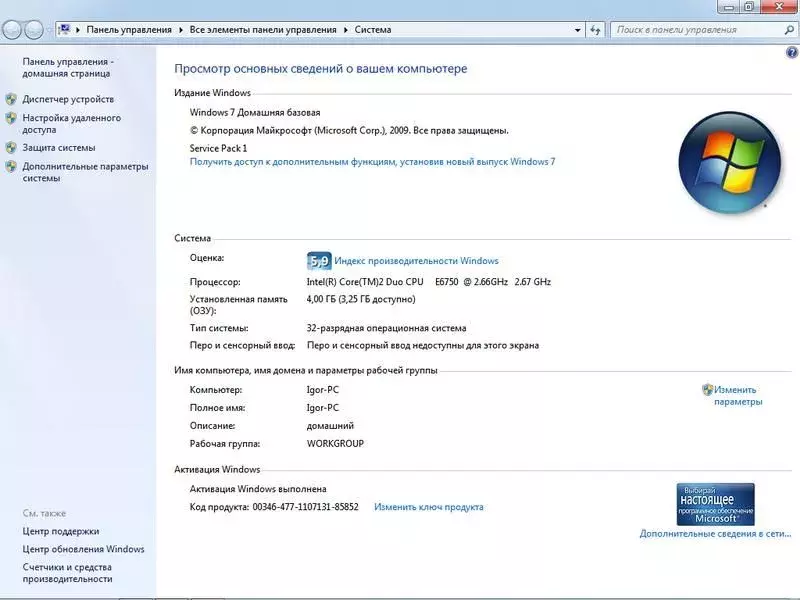Click pen and touch input unavailable value

tap(423, 345)
